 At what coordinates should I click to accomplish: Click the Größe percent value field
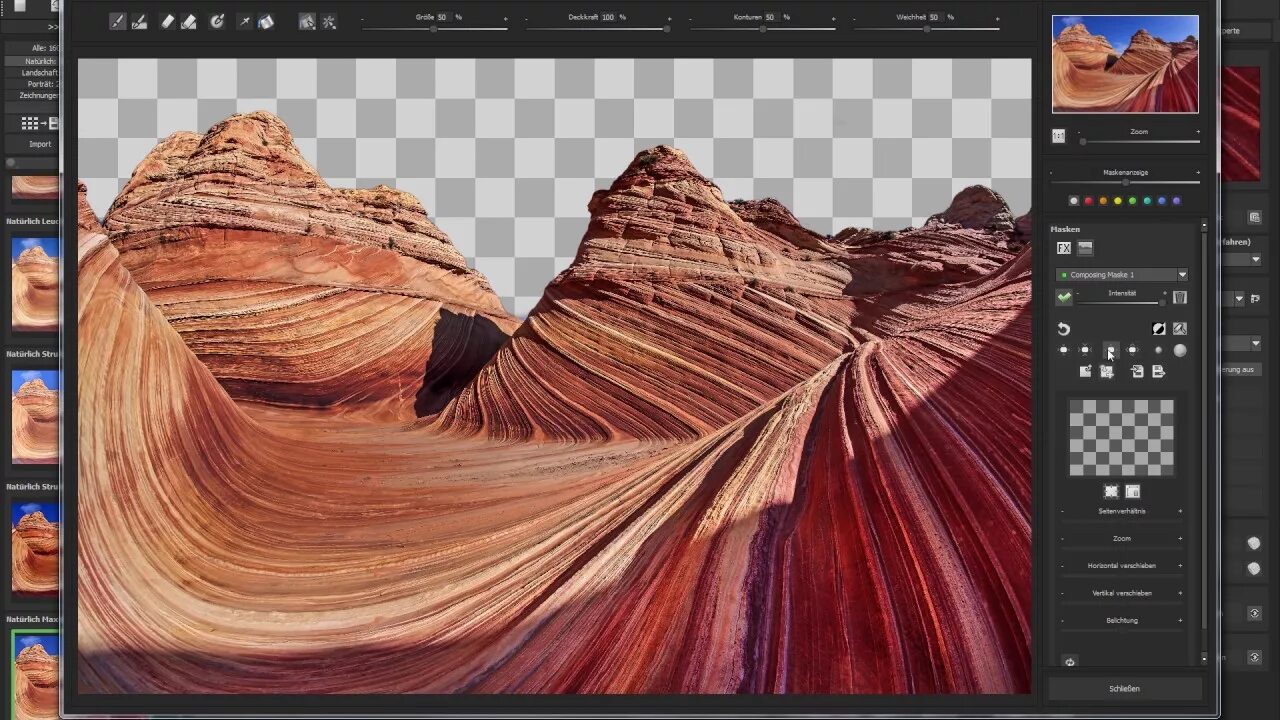[443, 17]
